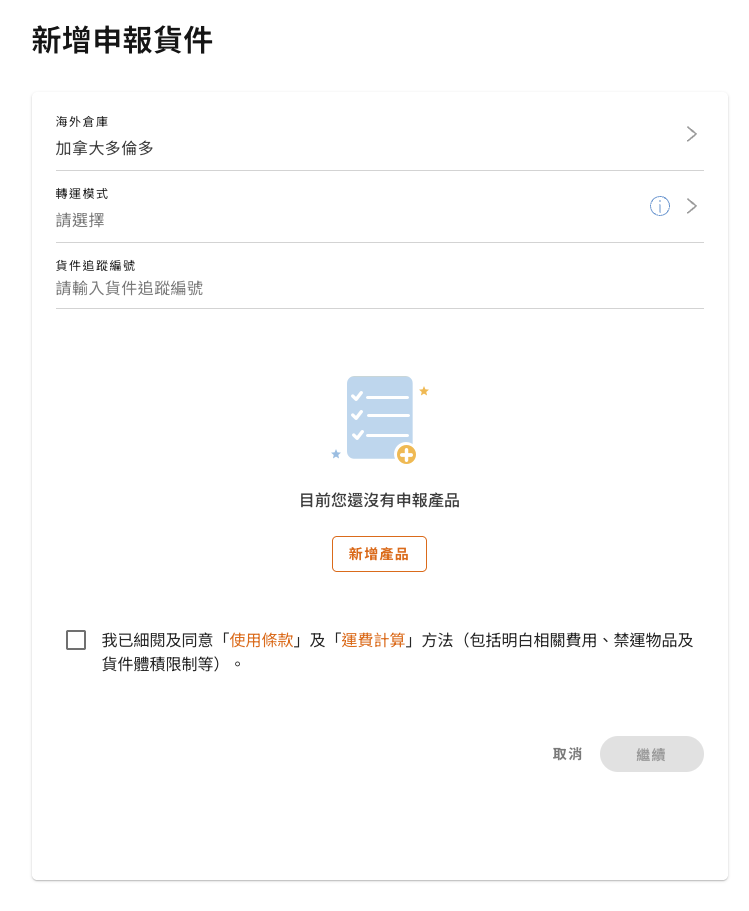This screenshot has height=911, width=749.
Task: Click the 取消 button
Action: [x=567, y=754]
